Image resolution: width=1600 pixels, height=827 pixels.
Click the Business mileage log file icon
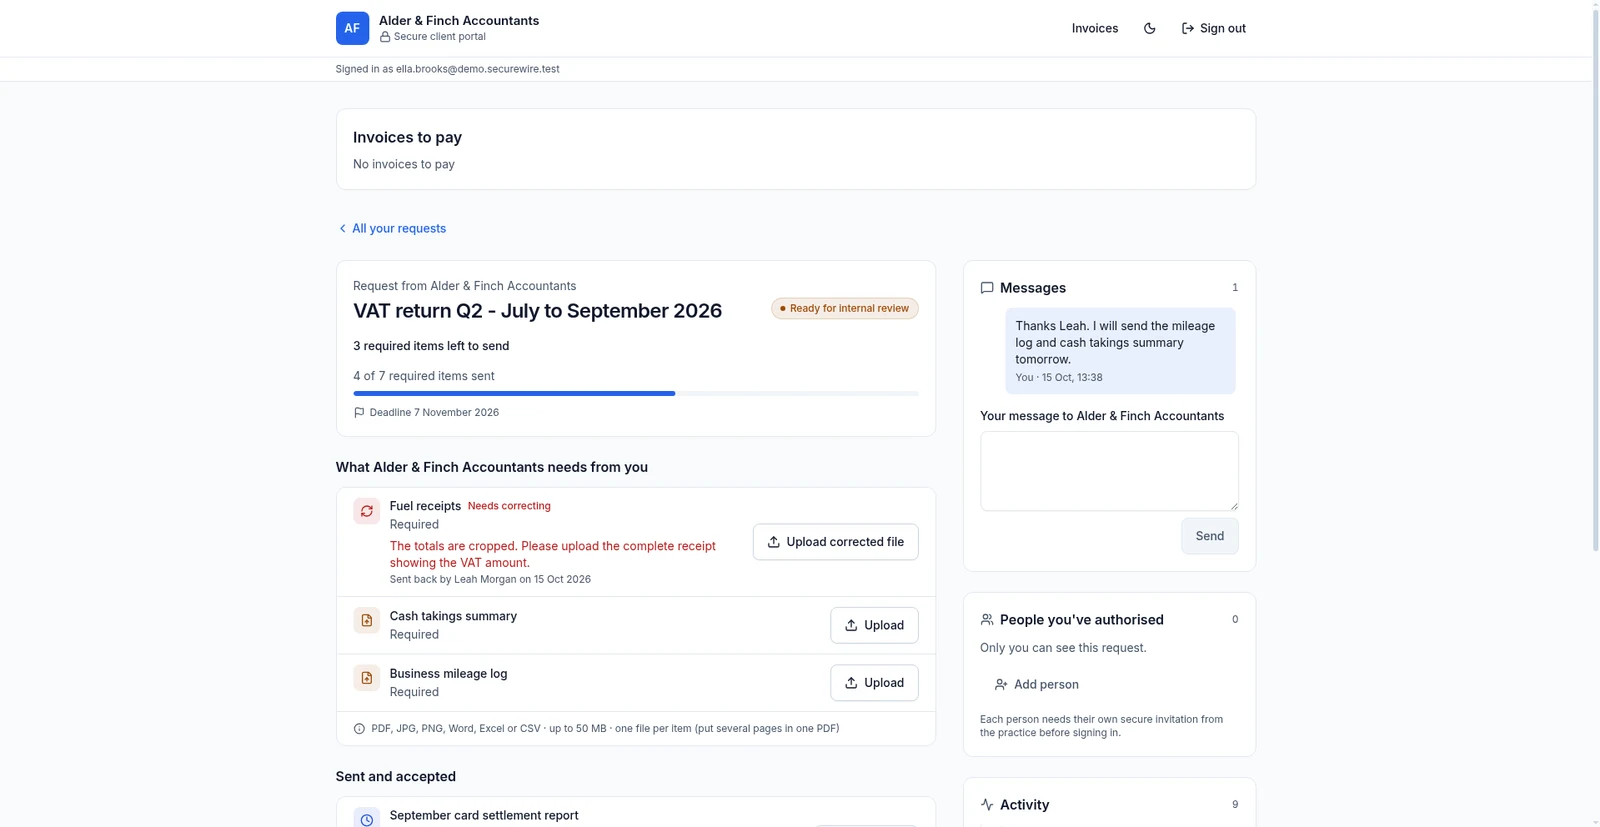(367, 678)
